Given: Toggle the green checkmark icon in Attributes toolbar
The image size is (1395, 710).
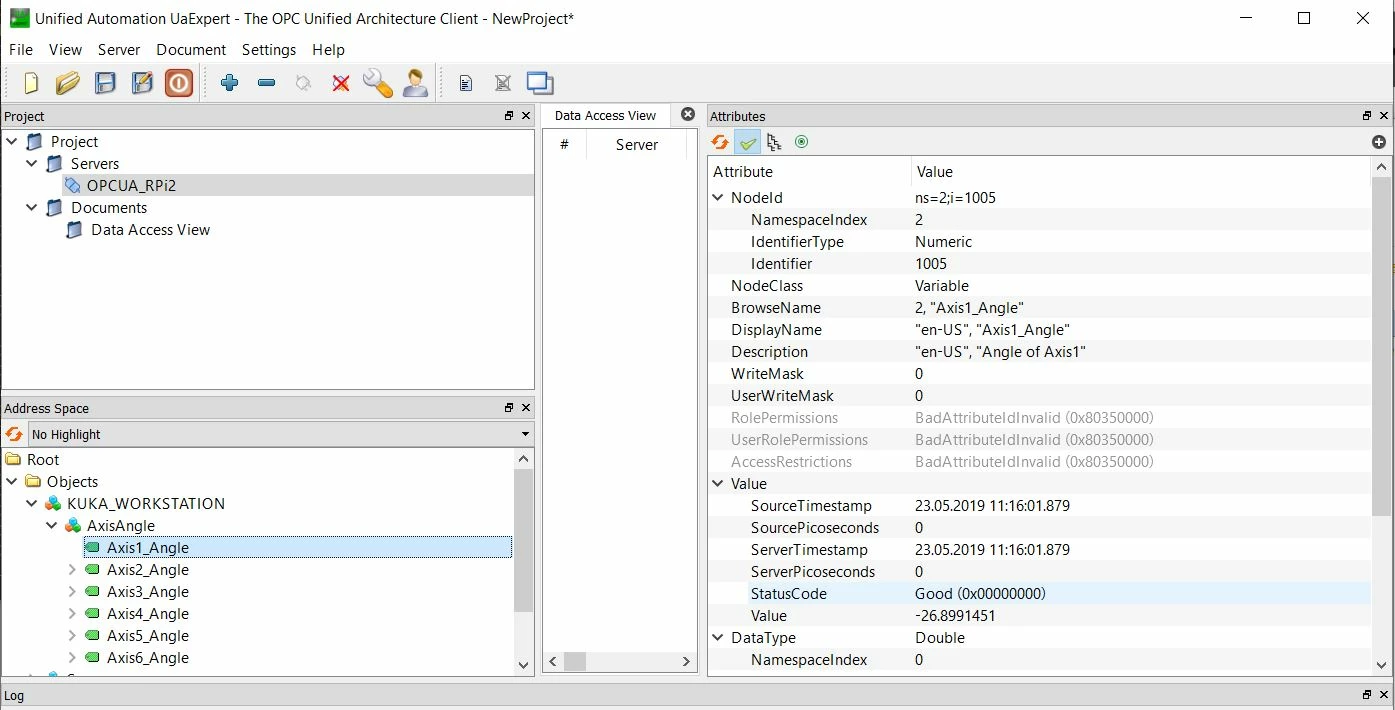Looking at the screenshot, I should (748, 142).
